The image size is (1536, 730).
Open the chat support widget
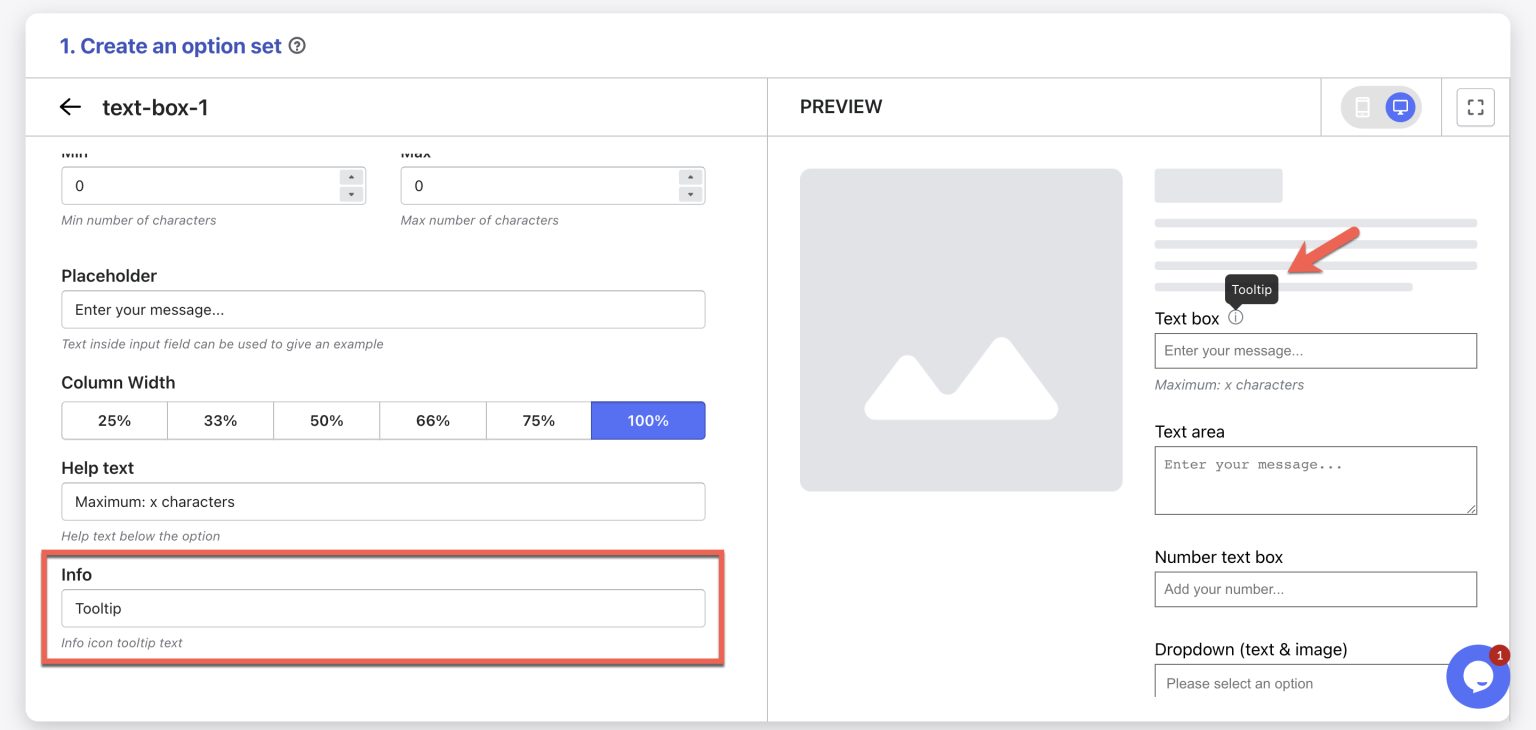[1478, 677]
